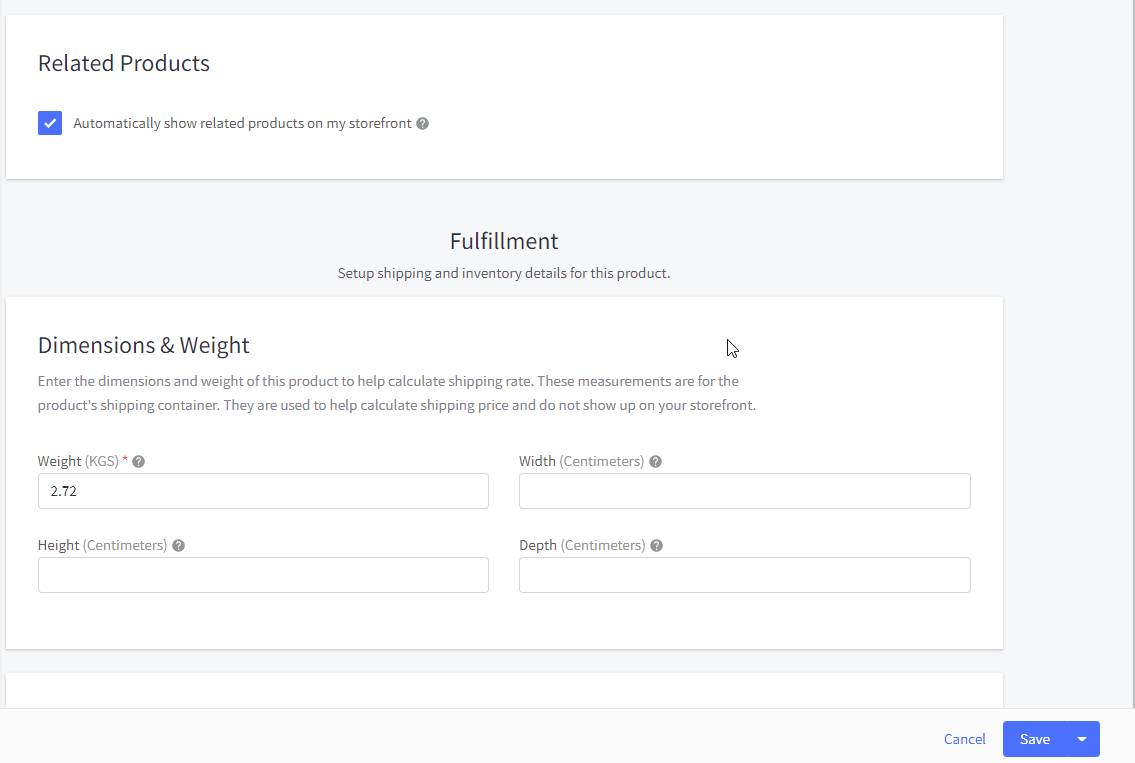The height and width of the screenshot is (763, 1135).
Task: Click the Width (Centimeters) field label
Action: [x=581, y=462]
